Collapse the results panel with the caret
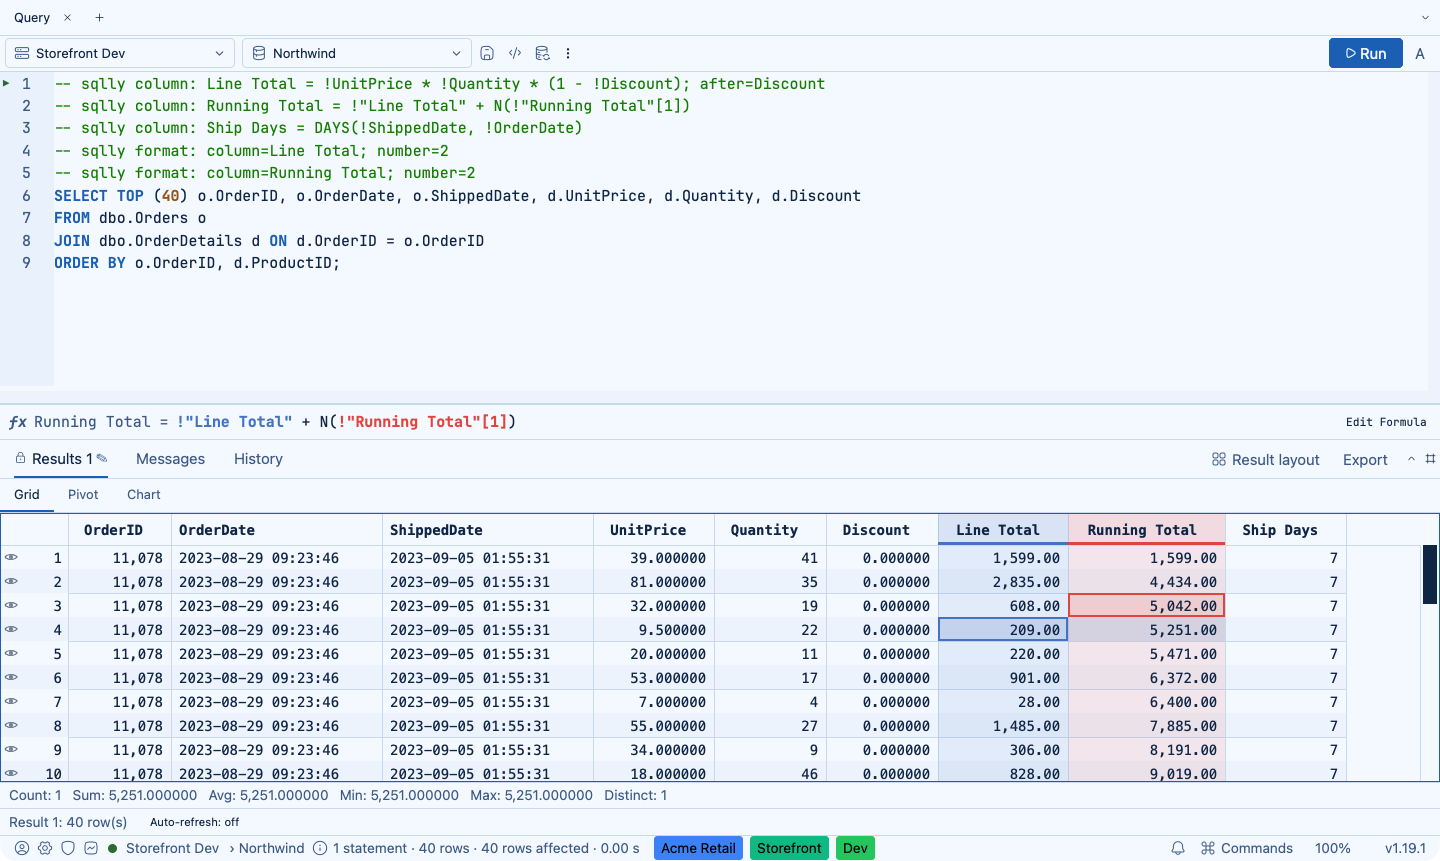1440x861 pixels. [1411, 459]
